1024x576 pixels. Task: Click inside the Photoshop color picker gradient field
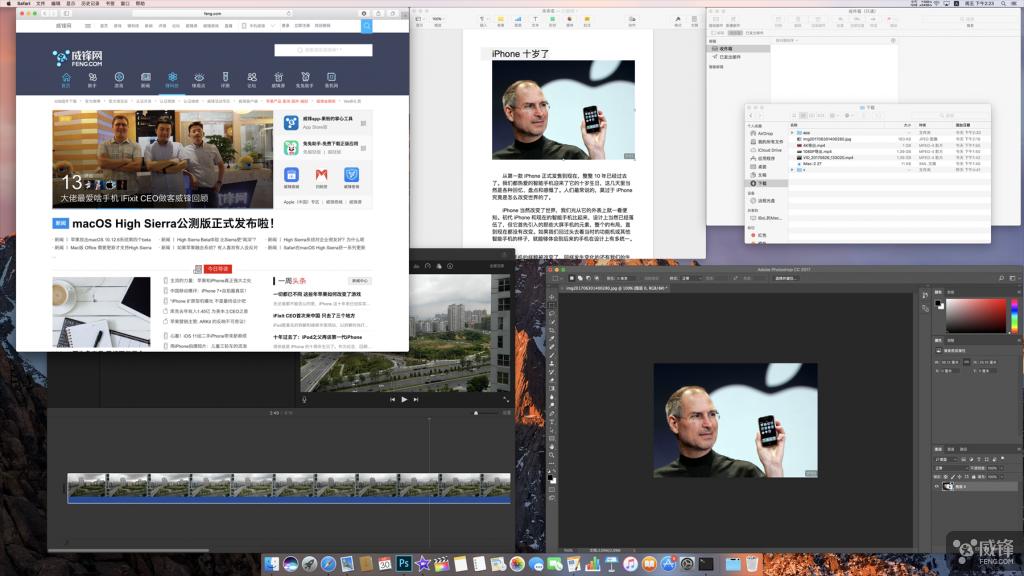click(x=975, y=315)
